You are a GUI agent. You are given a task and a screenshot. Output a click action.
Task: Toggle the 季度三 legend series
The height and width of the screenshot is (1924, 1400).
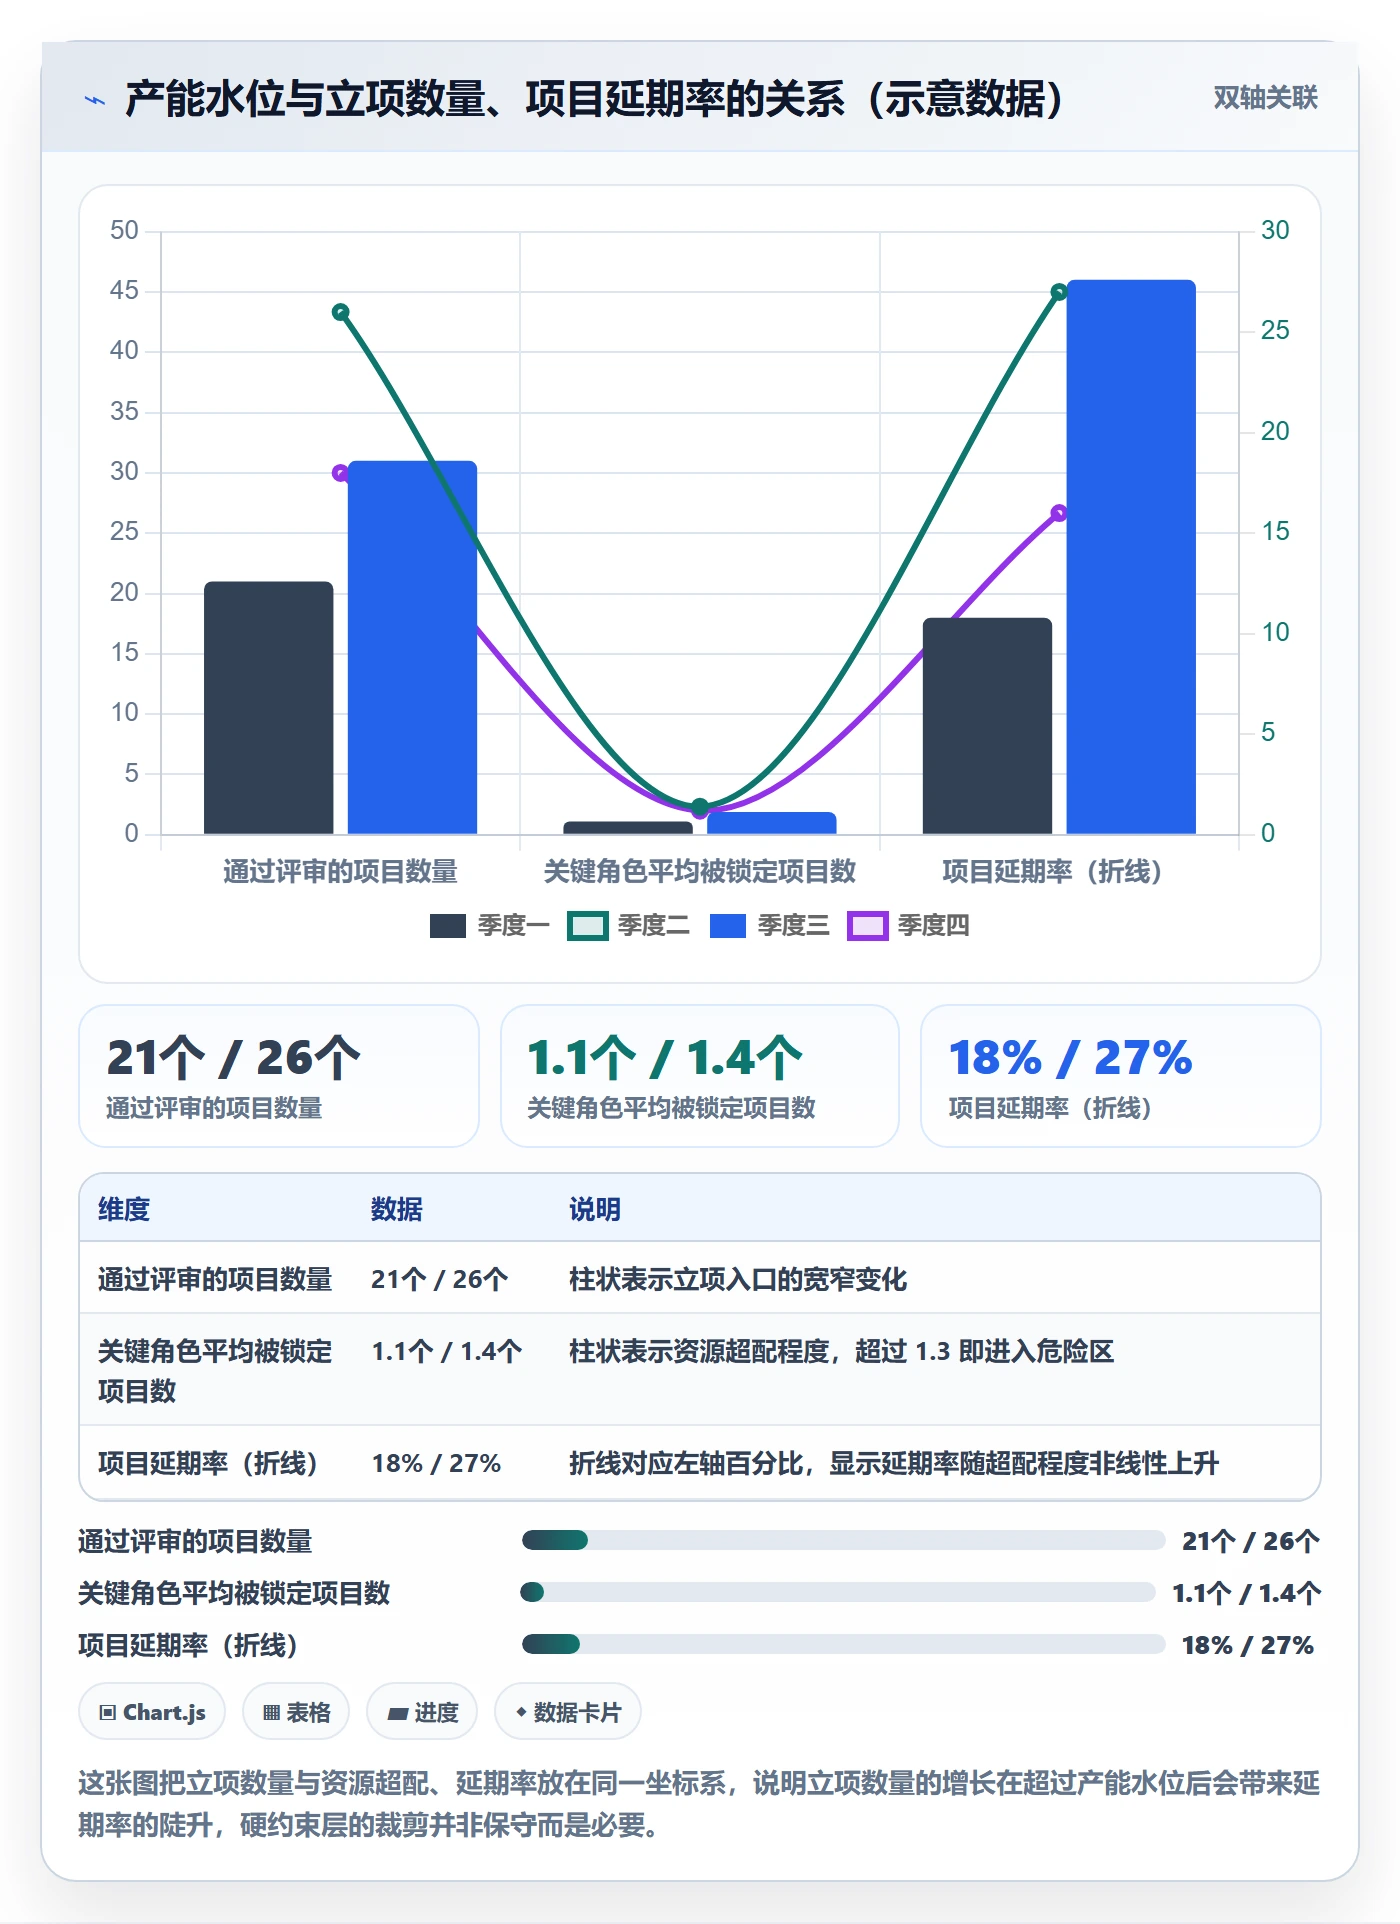click(x=769, y=926)
